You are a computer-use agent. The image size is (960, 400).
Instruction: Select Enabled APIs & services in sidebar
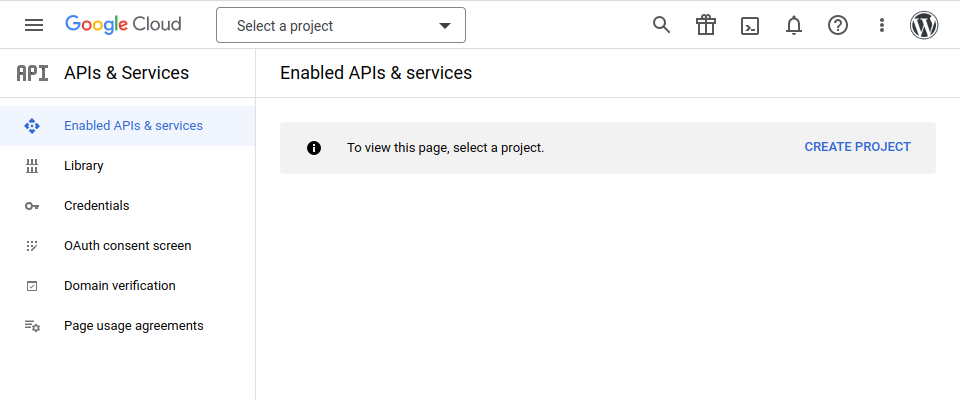[x=133, y=126]
